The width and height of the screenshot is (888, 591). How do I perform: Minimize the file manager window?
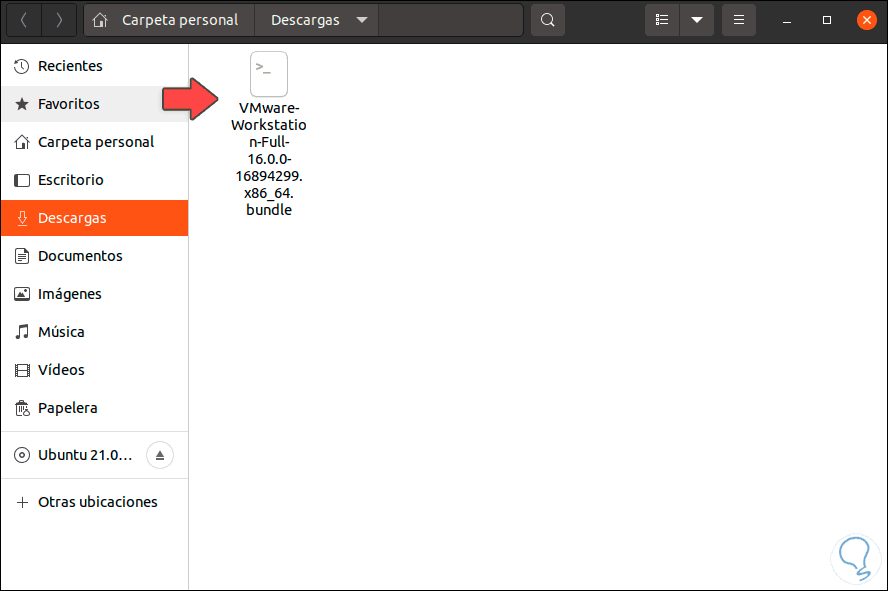(x=787, y=20)
